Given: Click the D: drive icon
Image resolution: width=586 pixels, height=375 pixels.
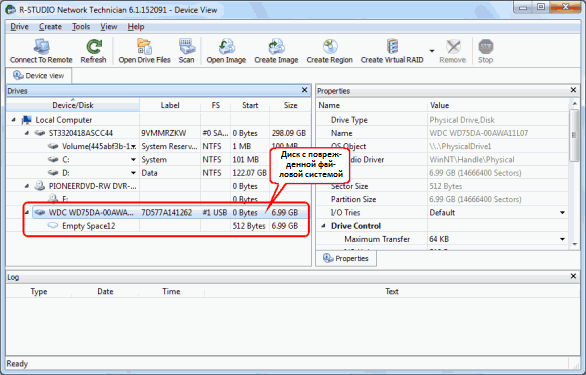Looking at the screenshot, I should point(53,173).
